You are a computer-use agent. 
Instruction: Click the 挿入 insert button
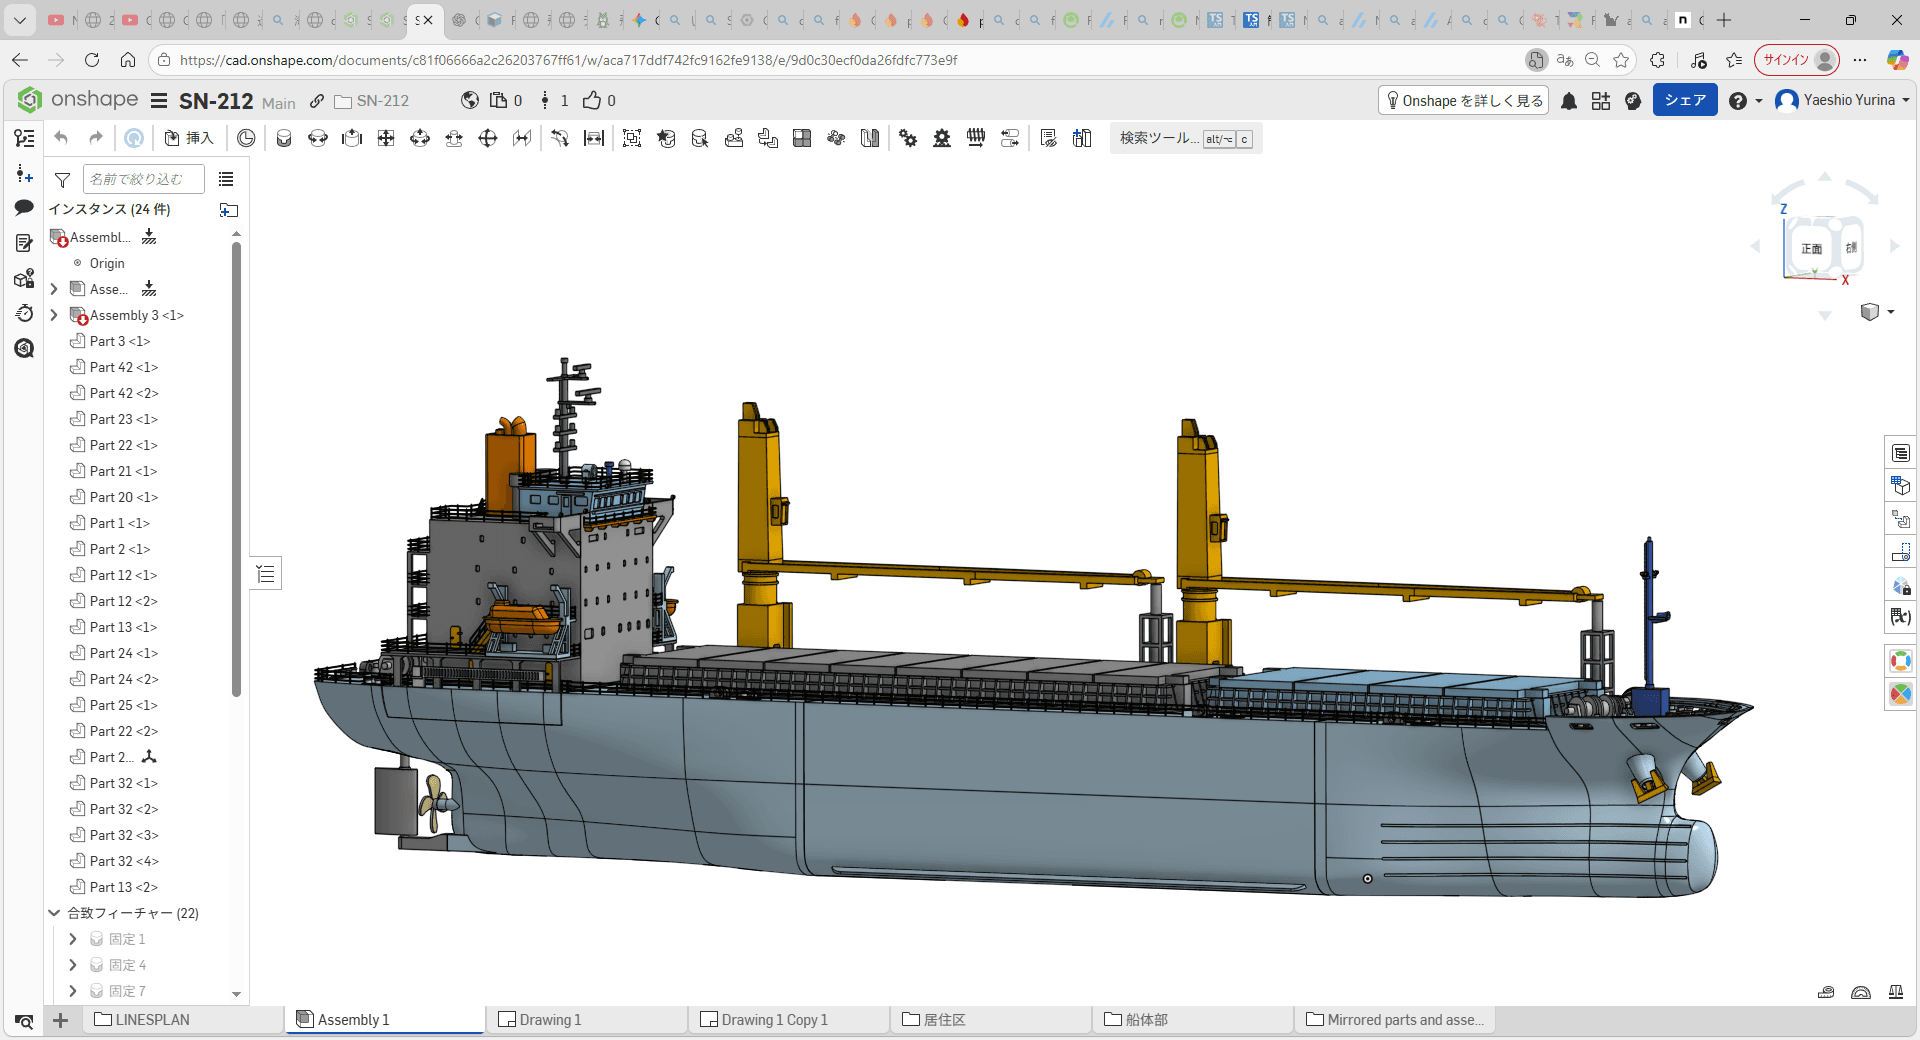click(189, 138)
